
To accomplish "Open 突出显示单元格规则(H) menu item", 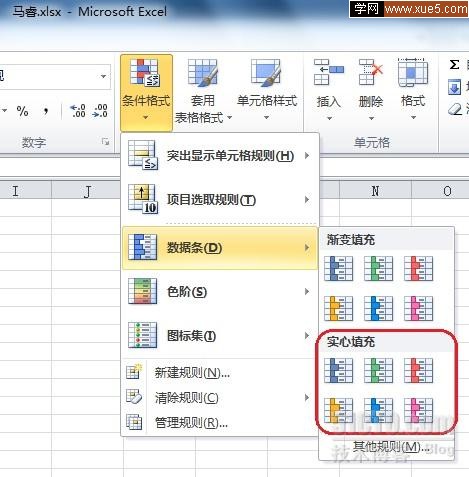I will [x=220, y=155].
